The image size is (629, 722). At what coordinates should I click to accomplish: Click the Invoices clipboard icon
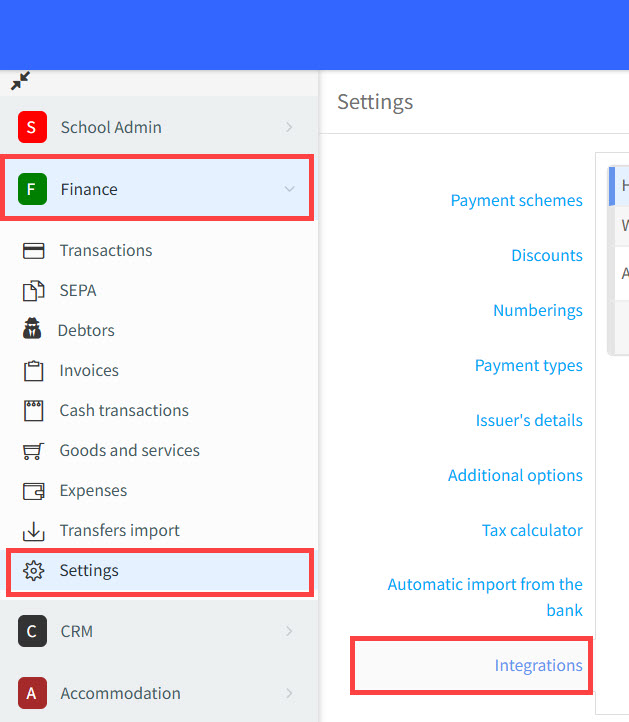tap(34, 371)
